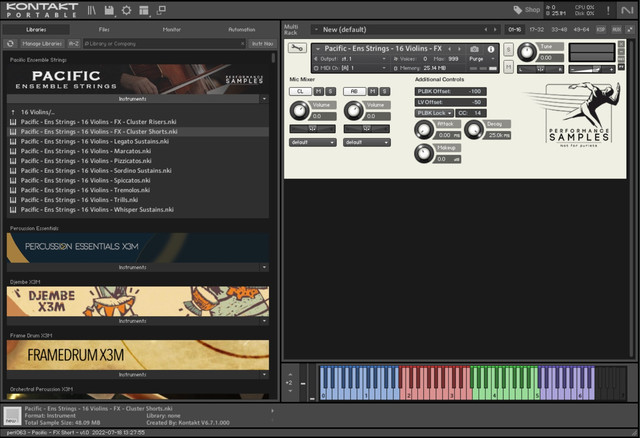Toggle the A-Z library sorting

pyautogui.click(x=73, y=44)
